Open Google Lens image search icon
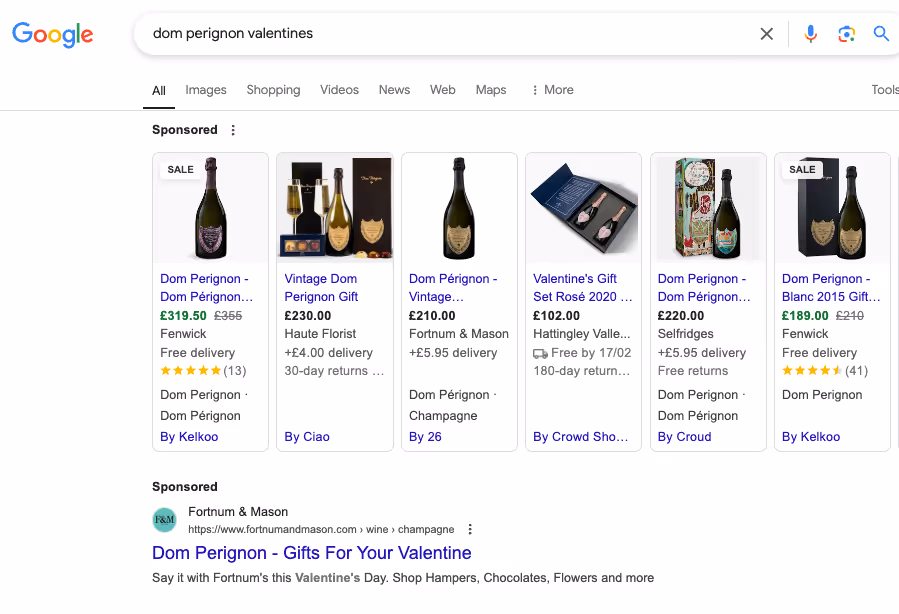 [846, 34]
